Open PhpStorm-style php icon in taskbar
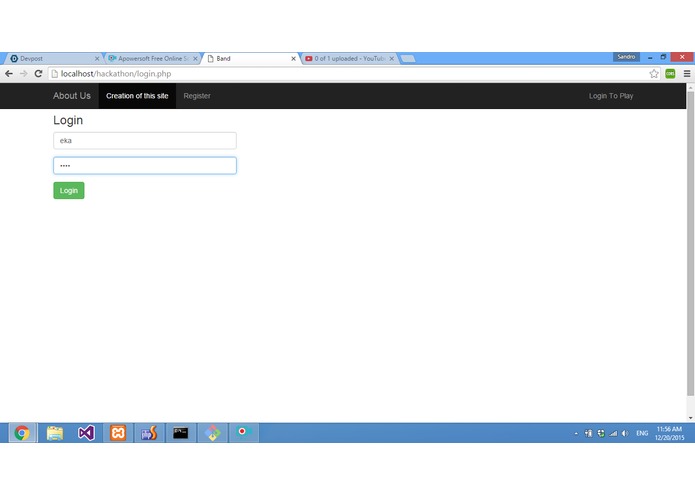The height and width of the screenshot is (494, 695). tap(149, 433)
